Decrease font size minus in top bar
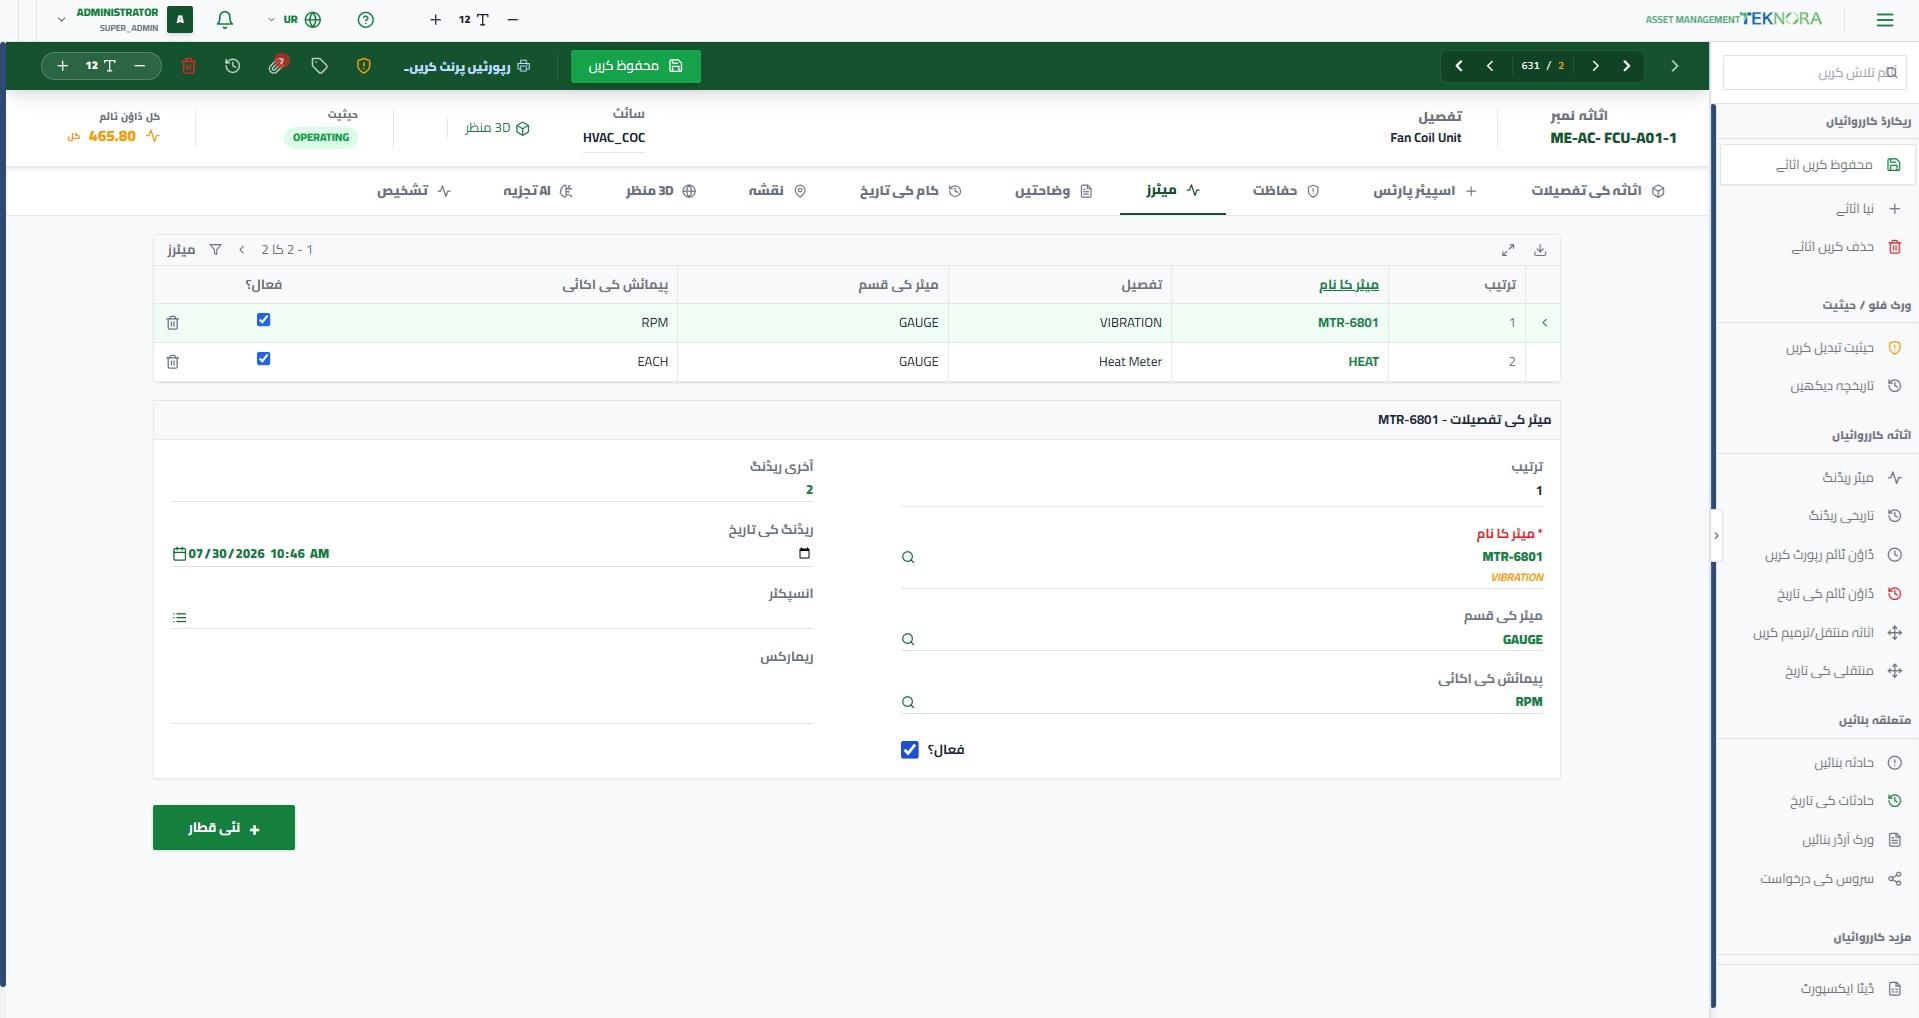The width and height of the screenshot is (1919, 1018). tap(513, 20)
